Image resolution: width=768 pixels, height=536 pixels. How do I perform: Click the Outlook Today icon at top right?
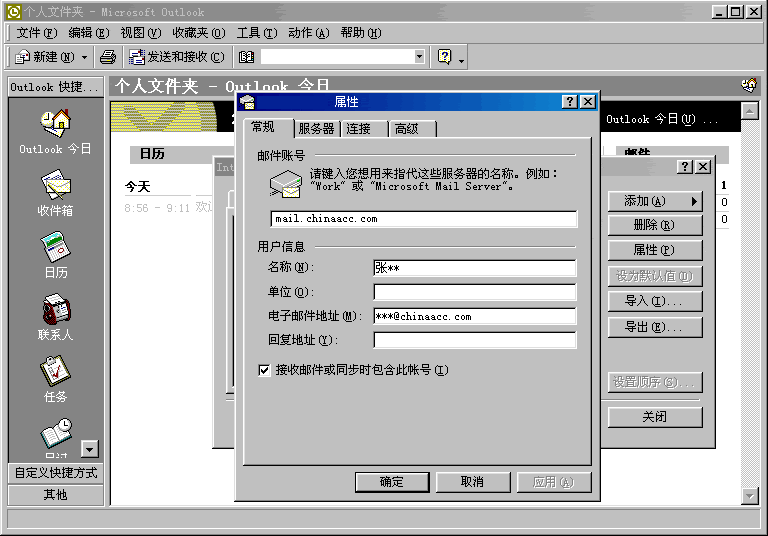[x=748, y=85]
